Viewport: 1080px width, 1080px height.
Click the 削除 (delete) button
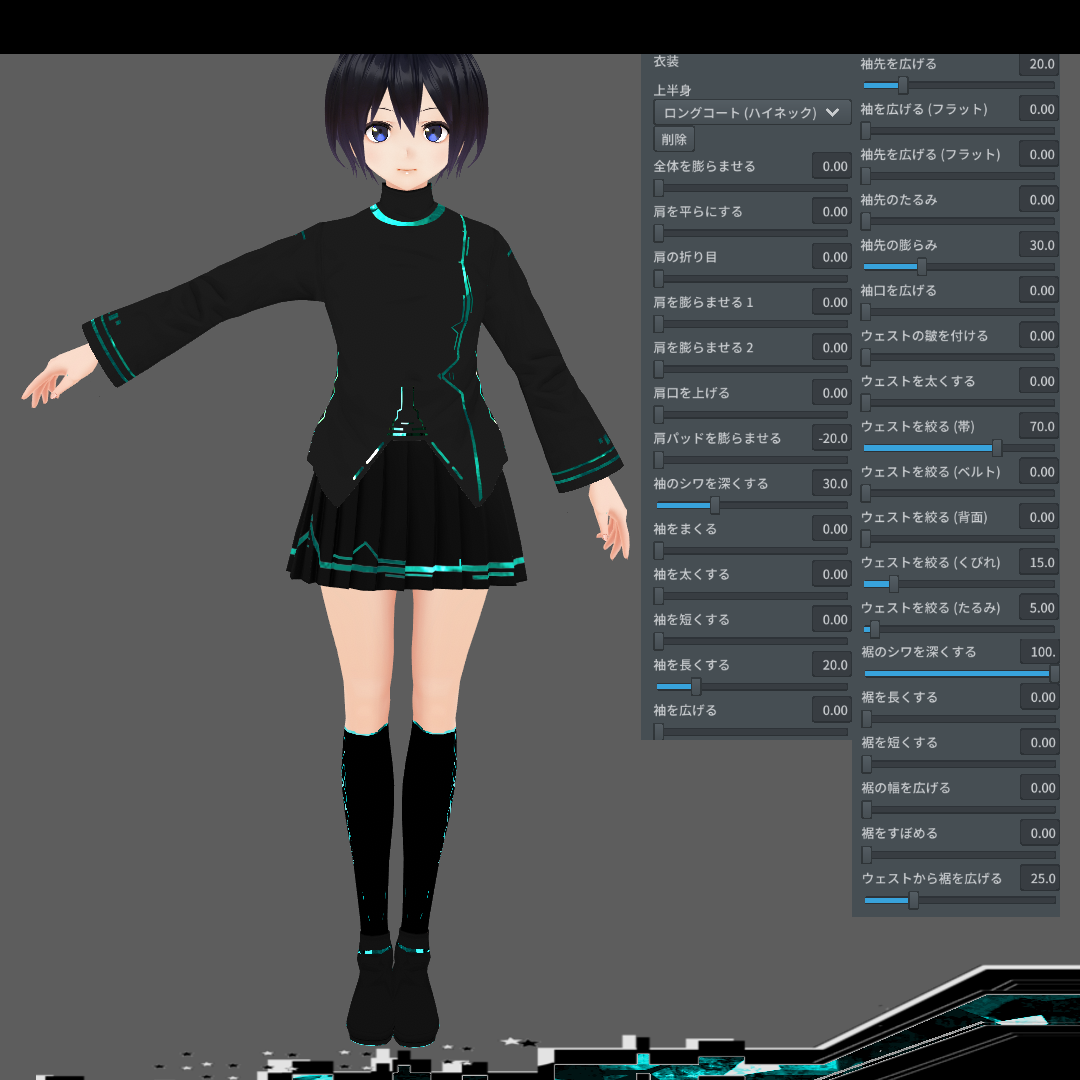[x=673, y=139]
